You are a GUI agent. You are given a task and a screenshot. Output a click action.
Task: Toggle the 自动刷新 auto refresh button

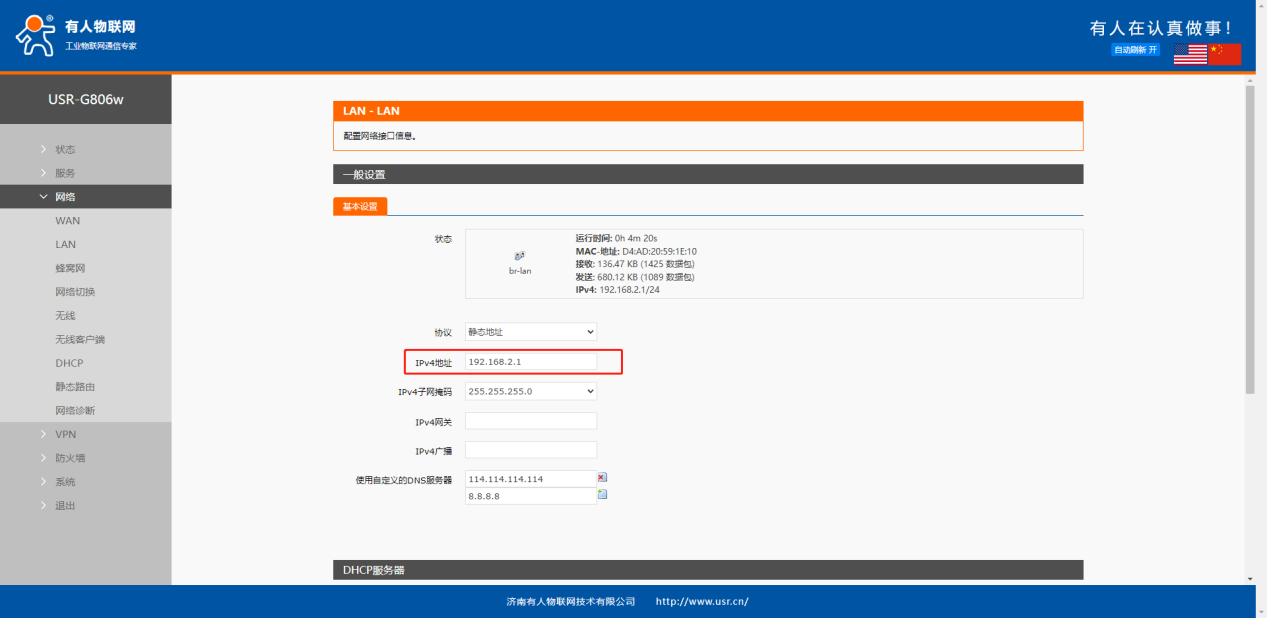tap(1135, 50)
